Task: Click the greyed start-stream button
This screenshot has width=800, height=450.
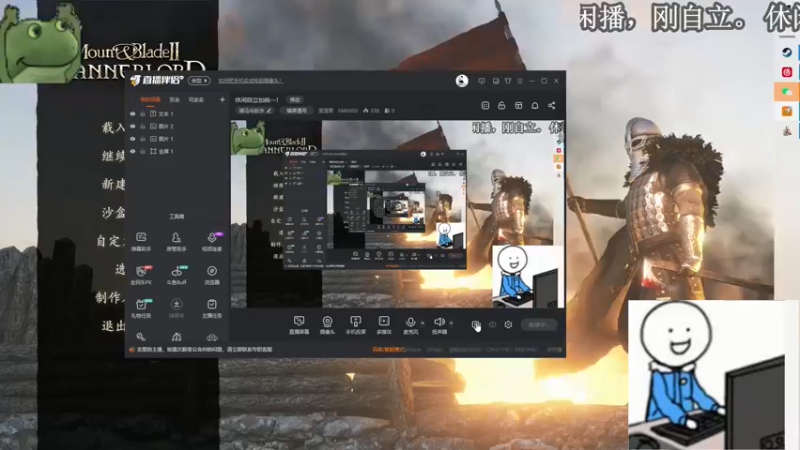Action: (539, 324)
